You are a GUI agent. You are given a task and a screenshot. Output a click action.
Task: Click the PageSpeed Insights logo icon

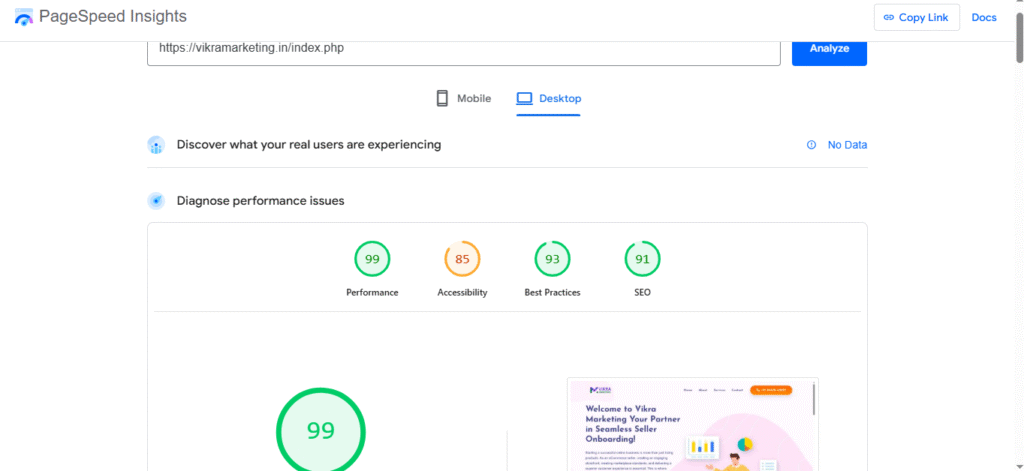[24, 18]
